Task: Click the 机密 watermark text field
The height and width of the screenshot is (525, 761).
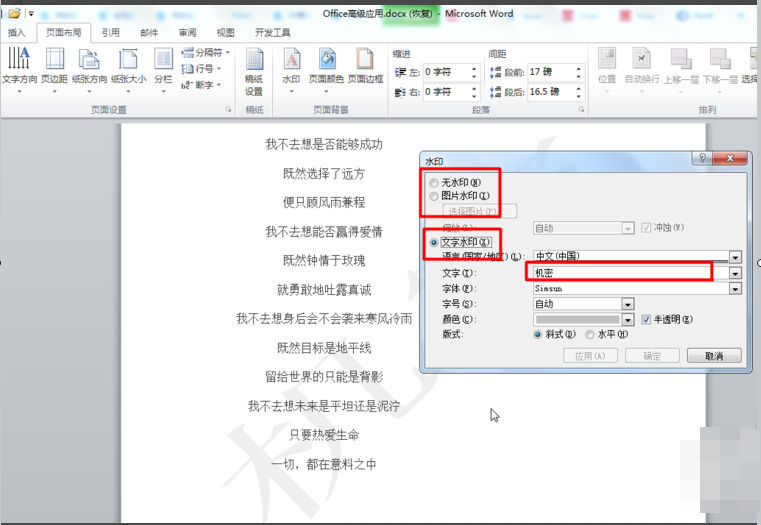Action: click(631, 273)
